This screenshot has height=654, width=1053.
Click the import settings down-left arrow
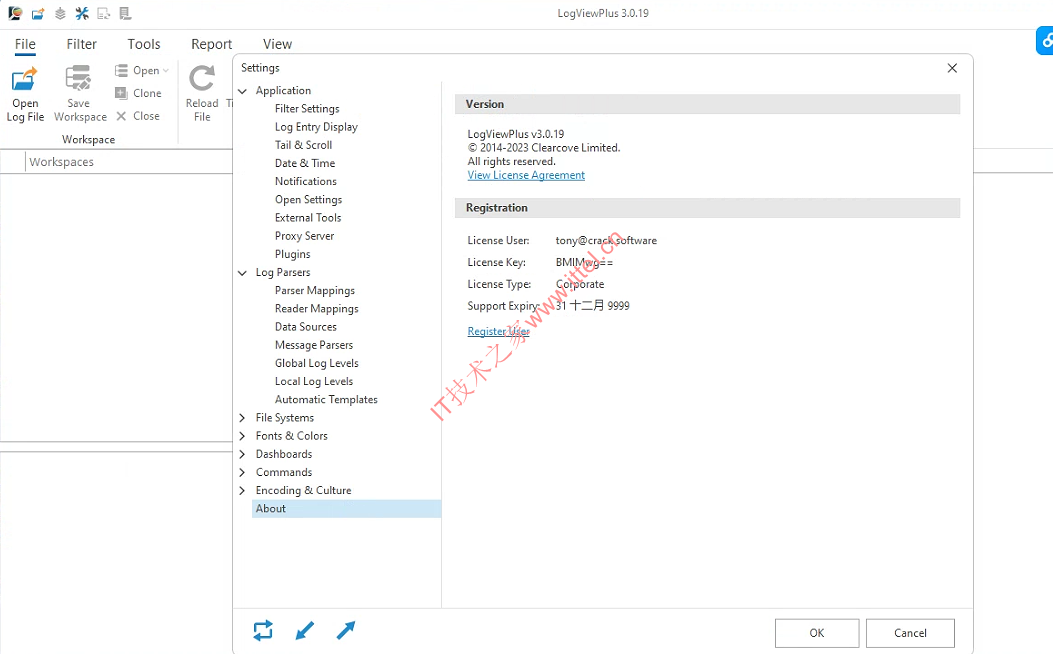click(x=304, y=630)
